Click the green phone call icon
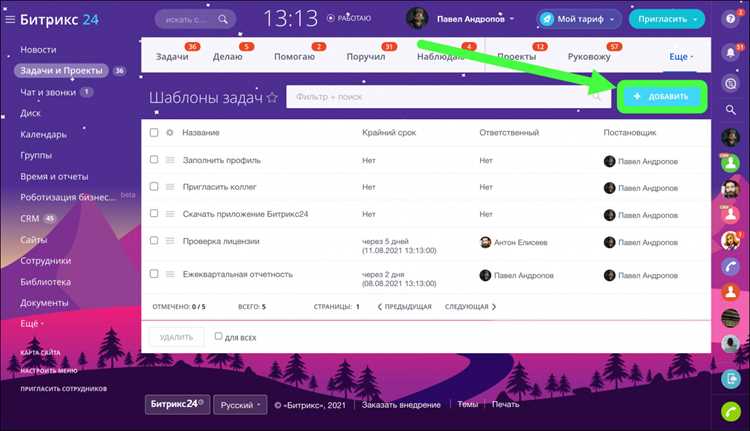The width and height of the screenshot is (750, 431). coord(731,412)
